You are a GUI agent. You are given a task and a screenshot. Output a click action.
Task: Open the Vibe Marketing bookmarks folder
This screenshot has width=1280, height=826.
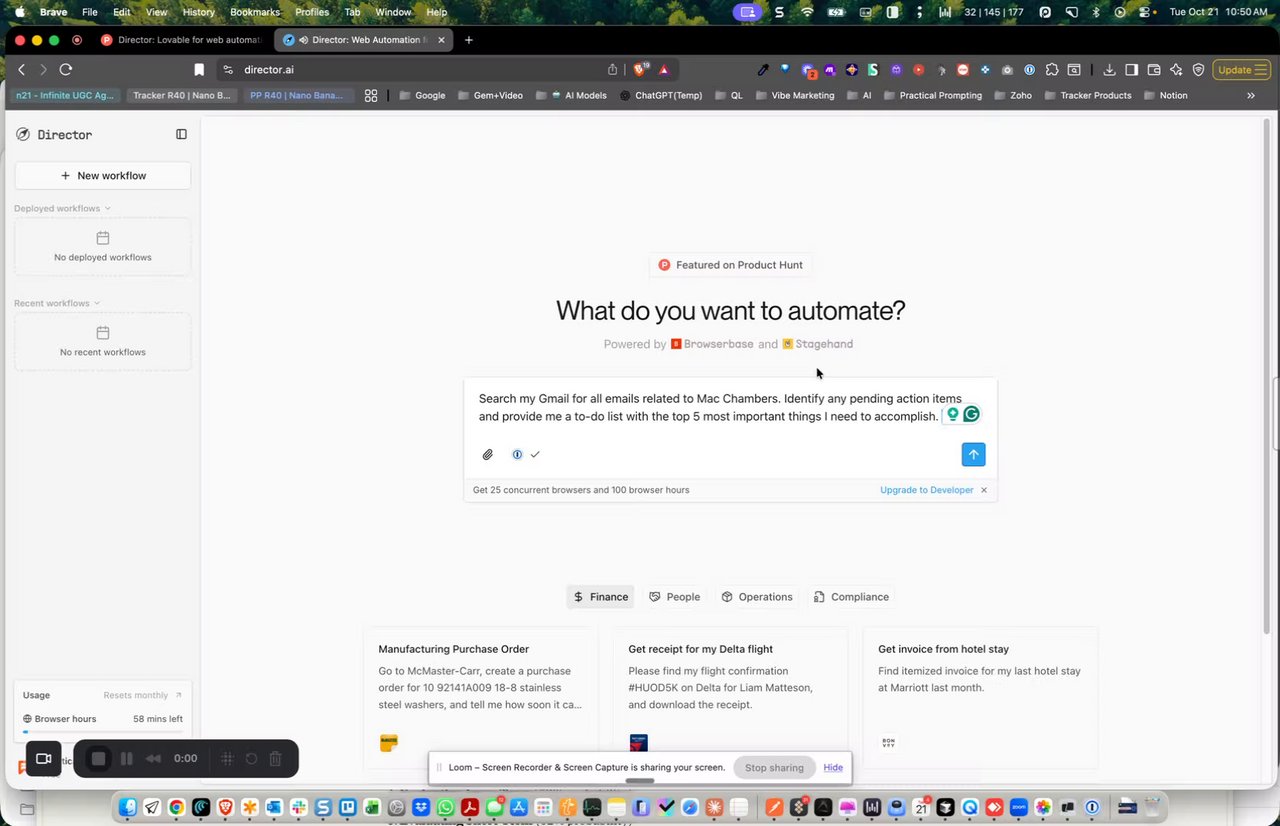795,95
